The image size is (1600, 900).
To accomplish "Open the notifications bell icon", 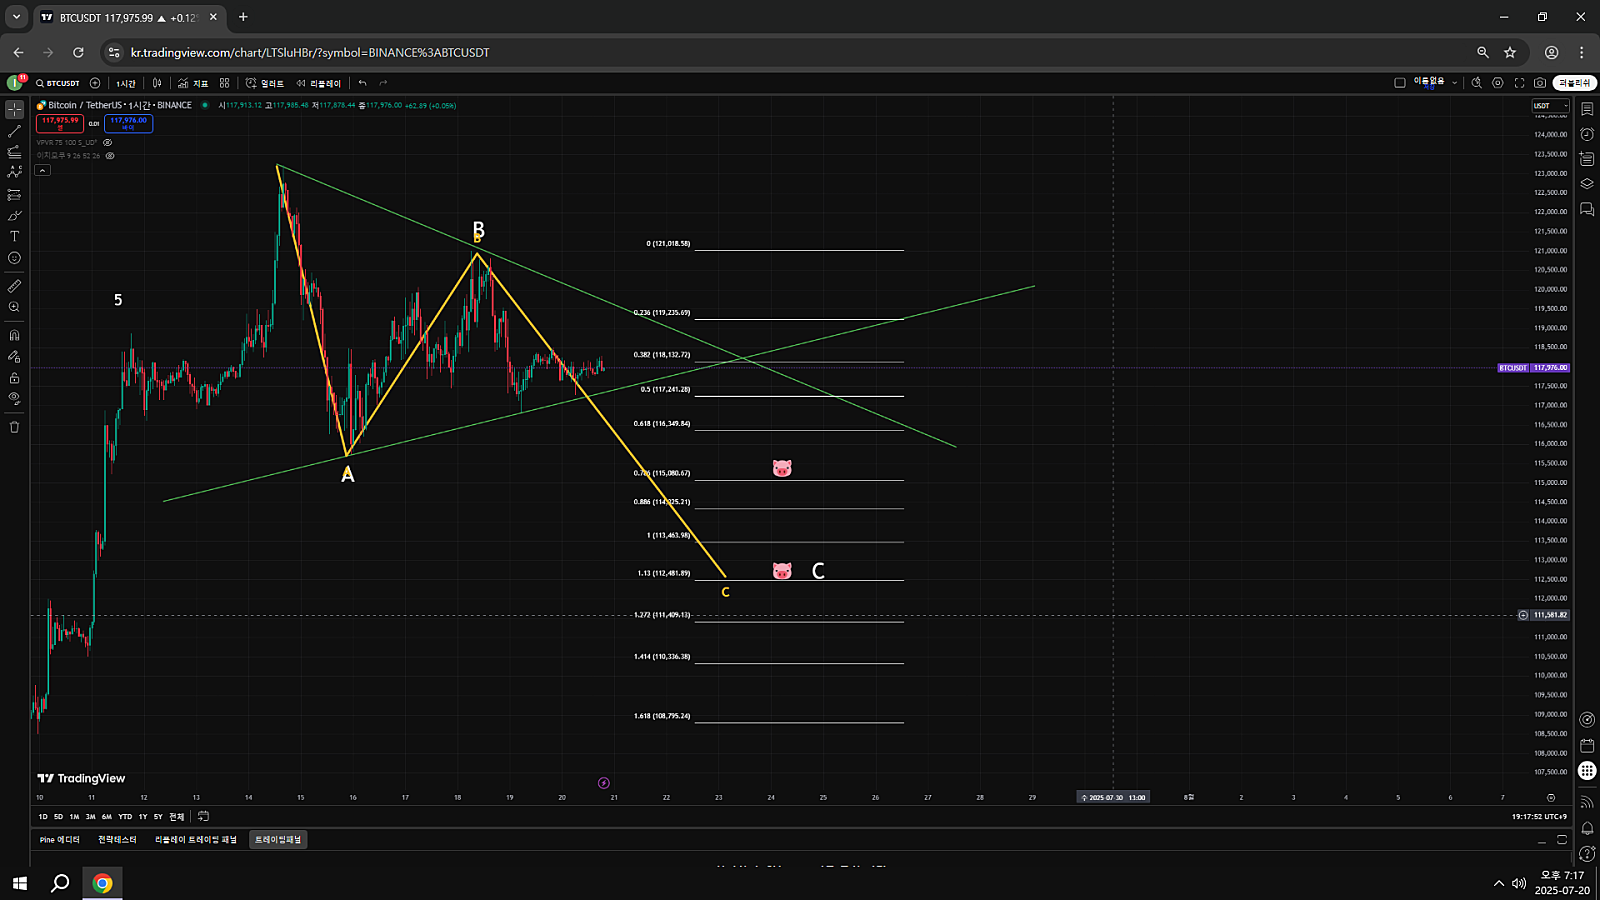I will tap(1587, 828).
